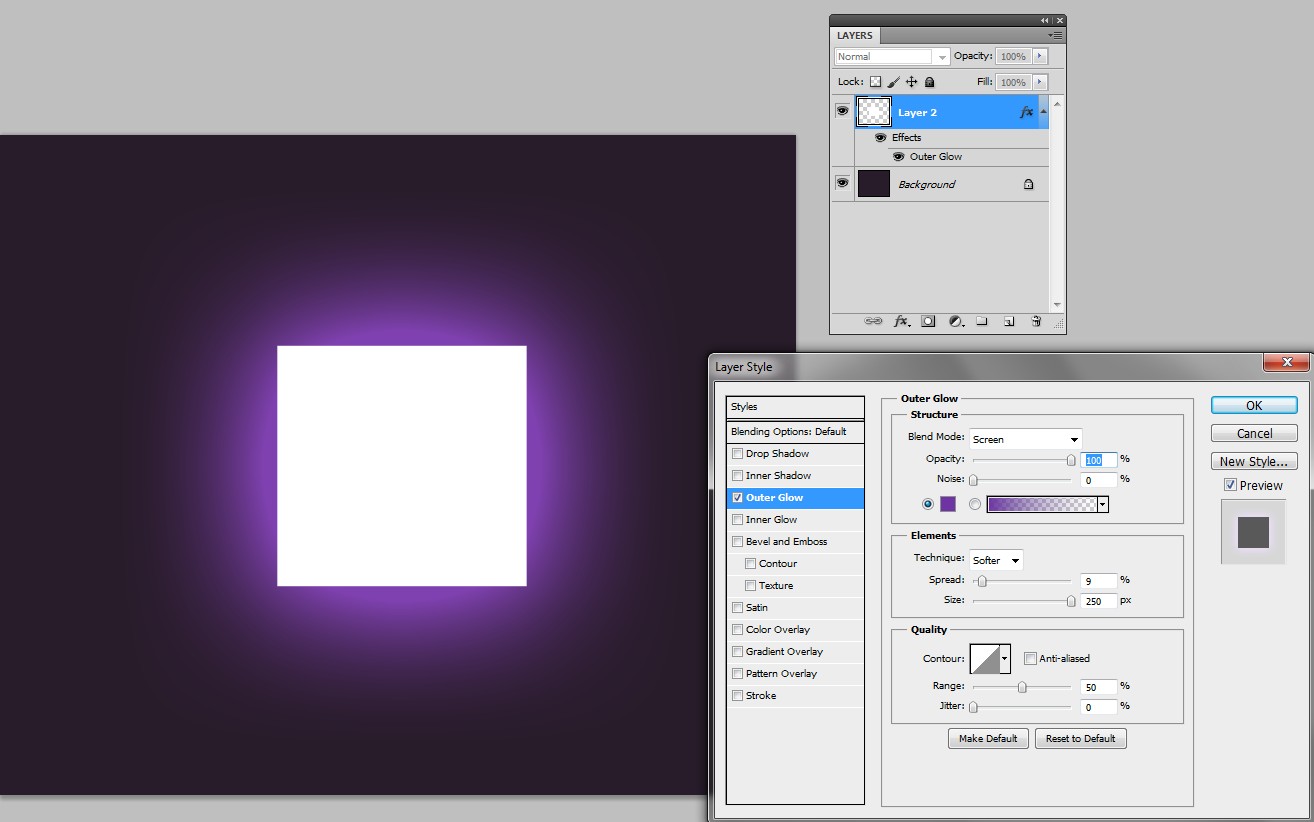Open the Blend Mode Screen dropdown
Screen dimensions: 1314x822
[x=1025, y=439]
